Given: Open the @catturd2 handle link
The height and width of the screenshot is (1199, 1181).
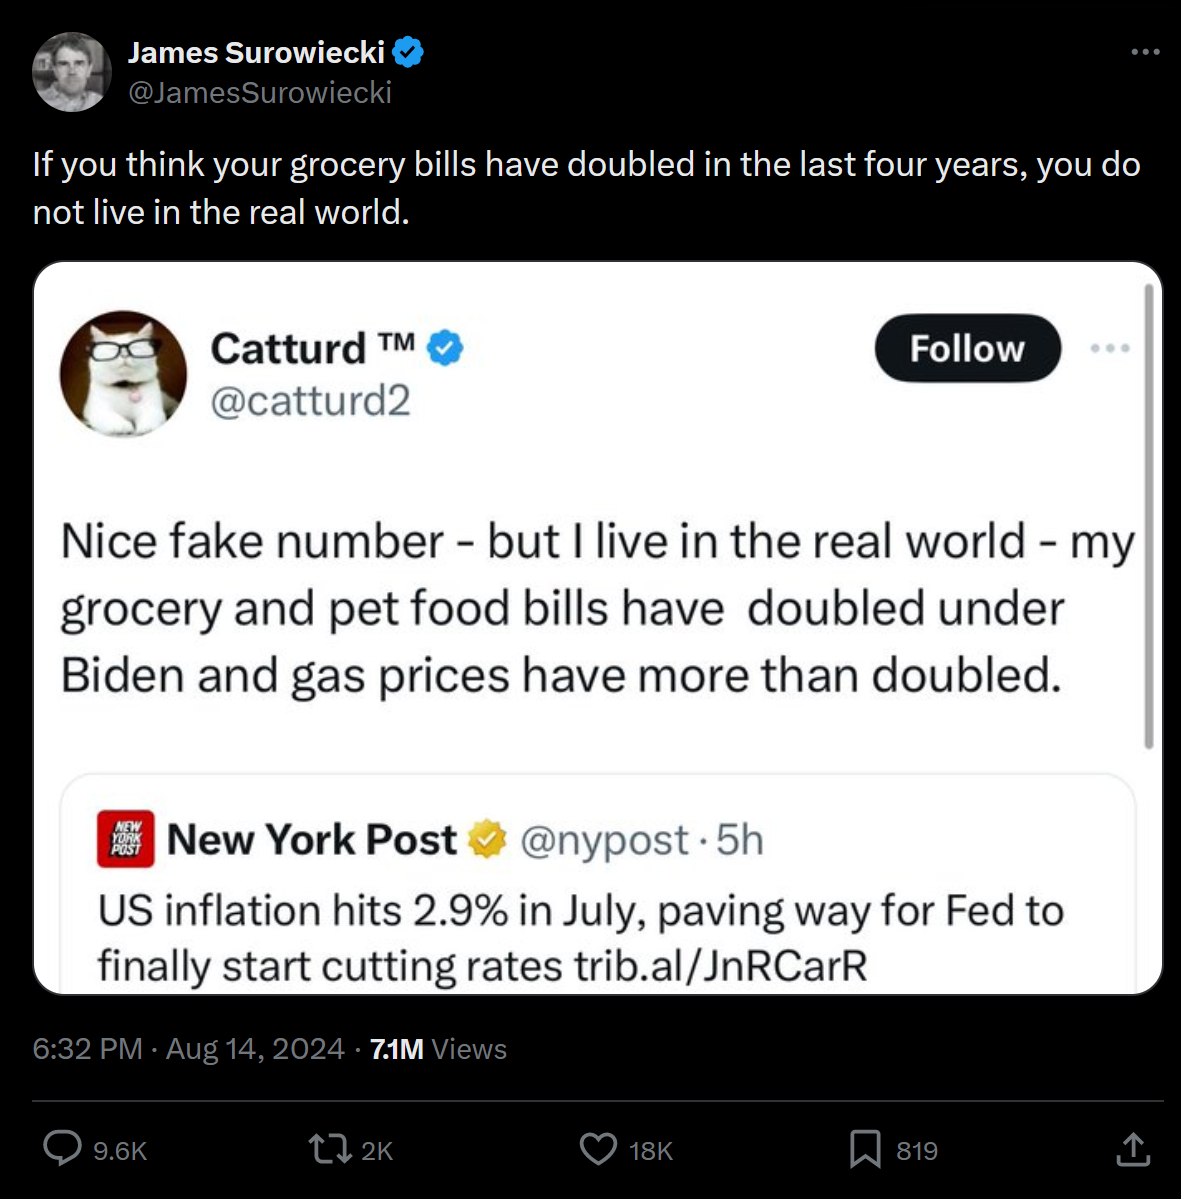Looking at the screenshot, I should [311, 400].
